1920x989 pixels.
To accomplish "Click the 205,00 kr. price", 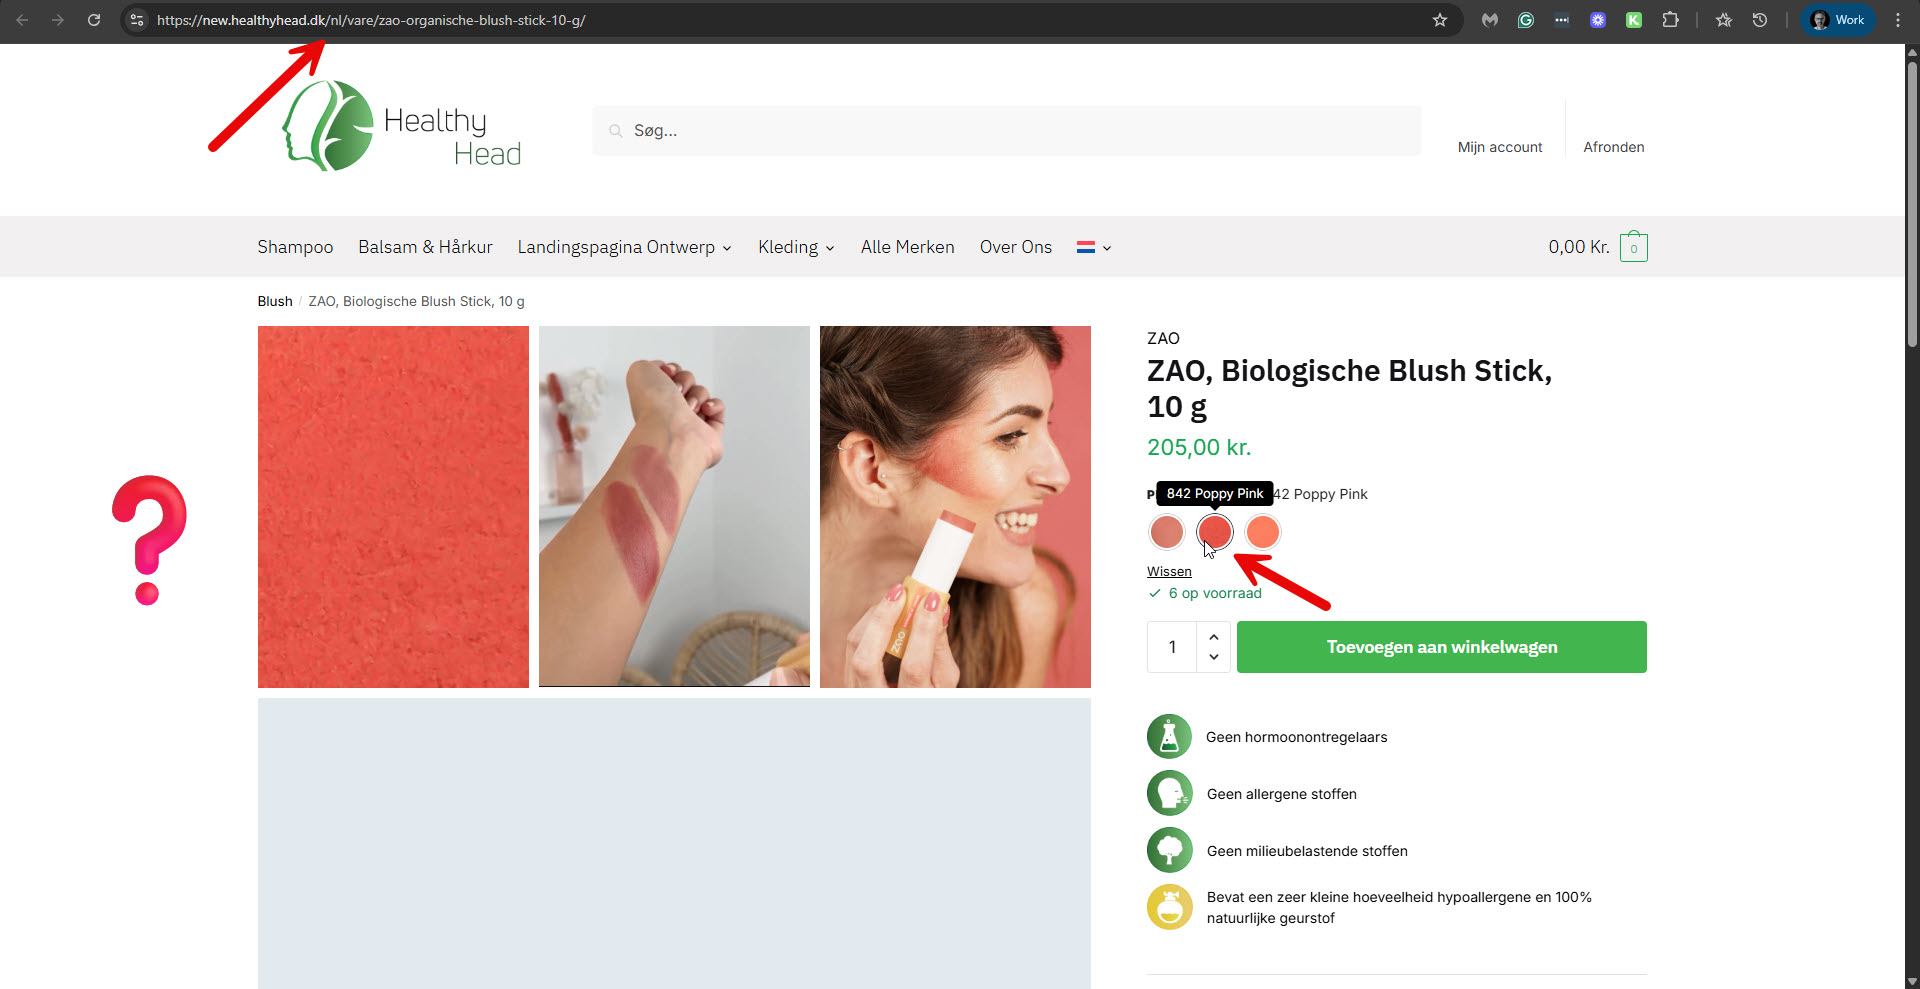I will tap(1199, 447).
